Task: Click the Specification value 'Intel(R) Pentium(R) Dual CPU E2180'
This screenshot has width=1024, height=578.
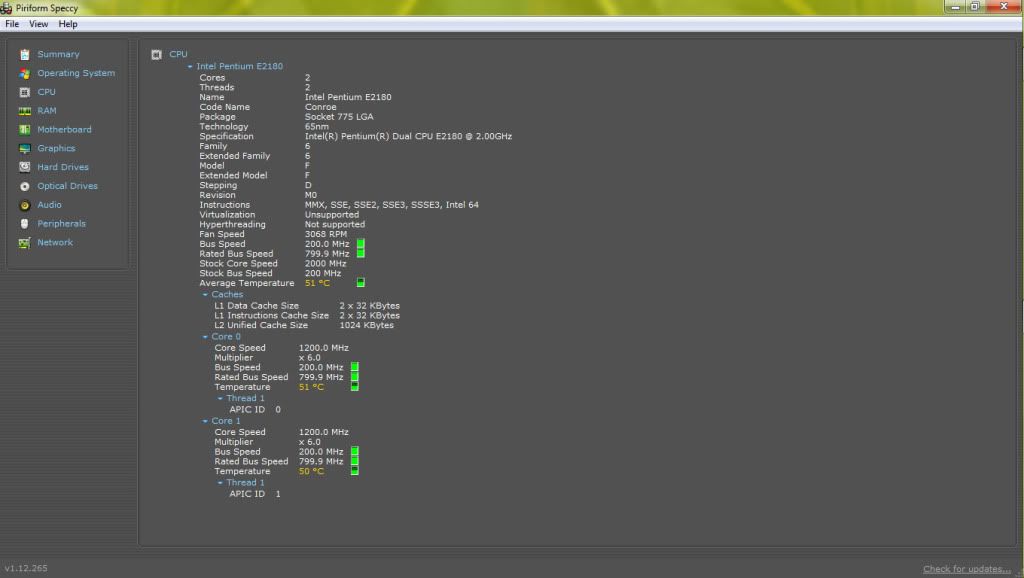Action: tap(408, 136)
